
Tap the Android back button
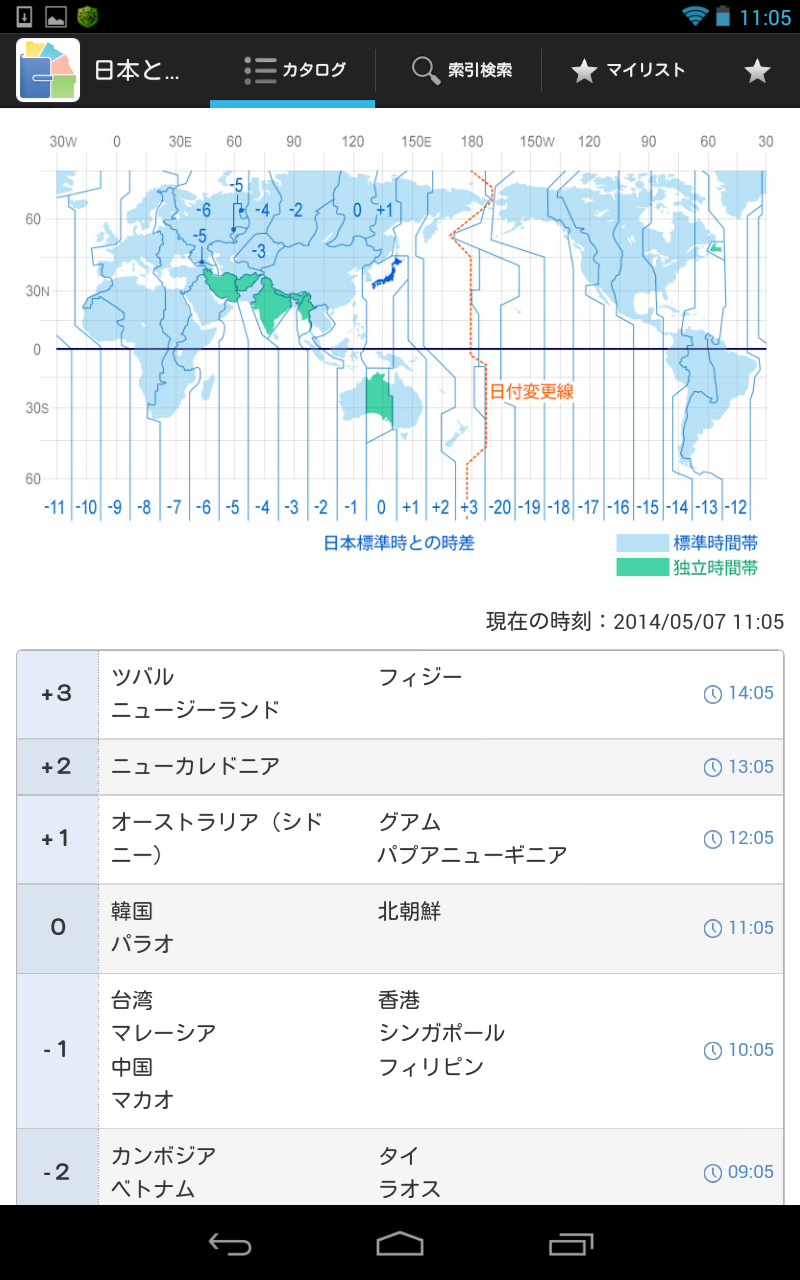229,1243
